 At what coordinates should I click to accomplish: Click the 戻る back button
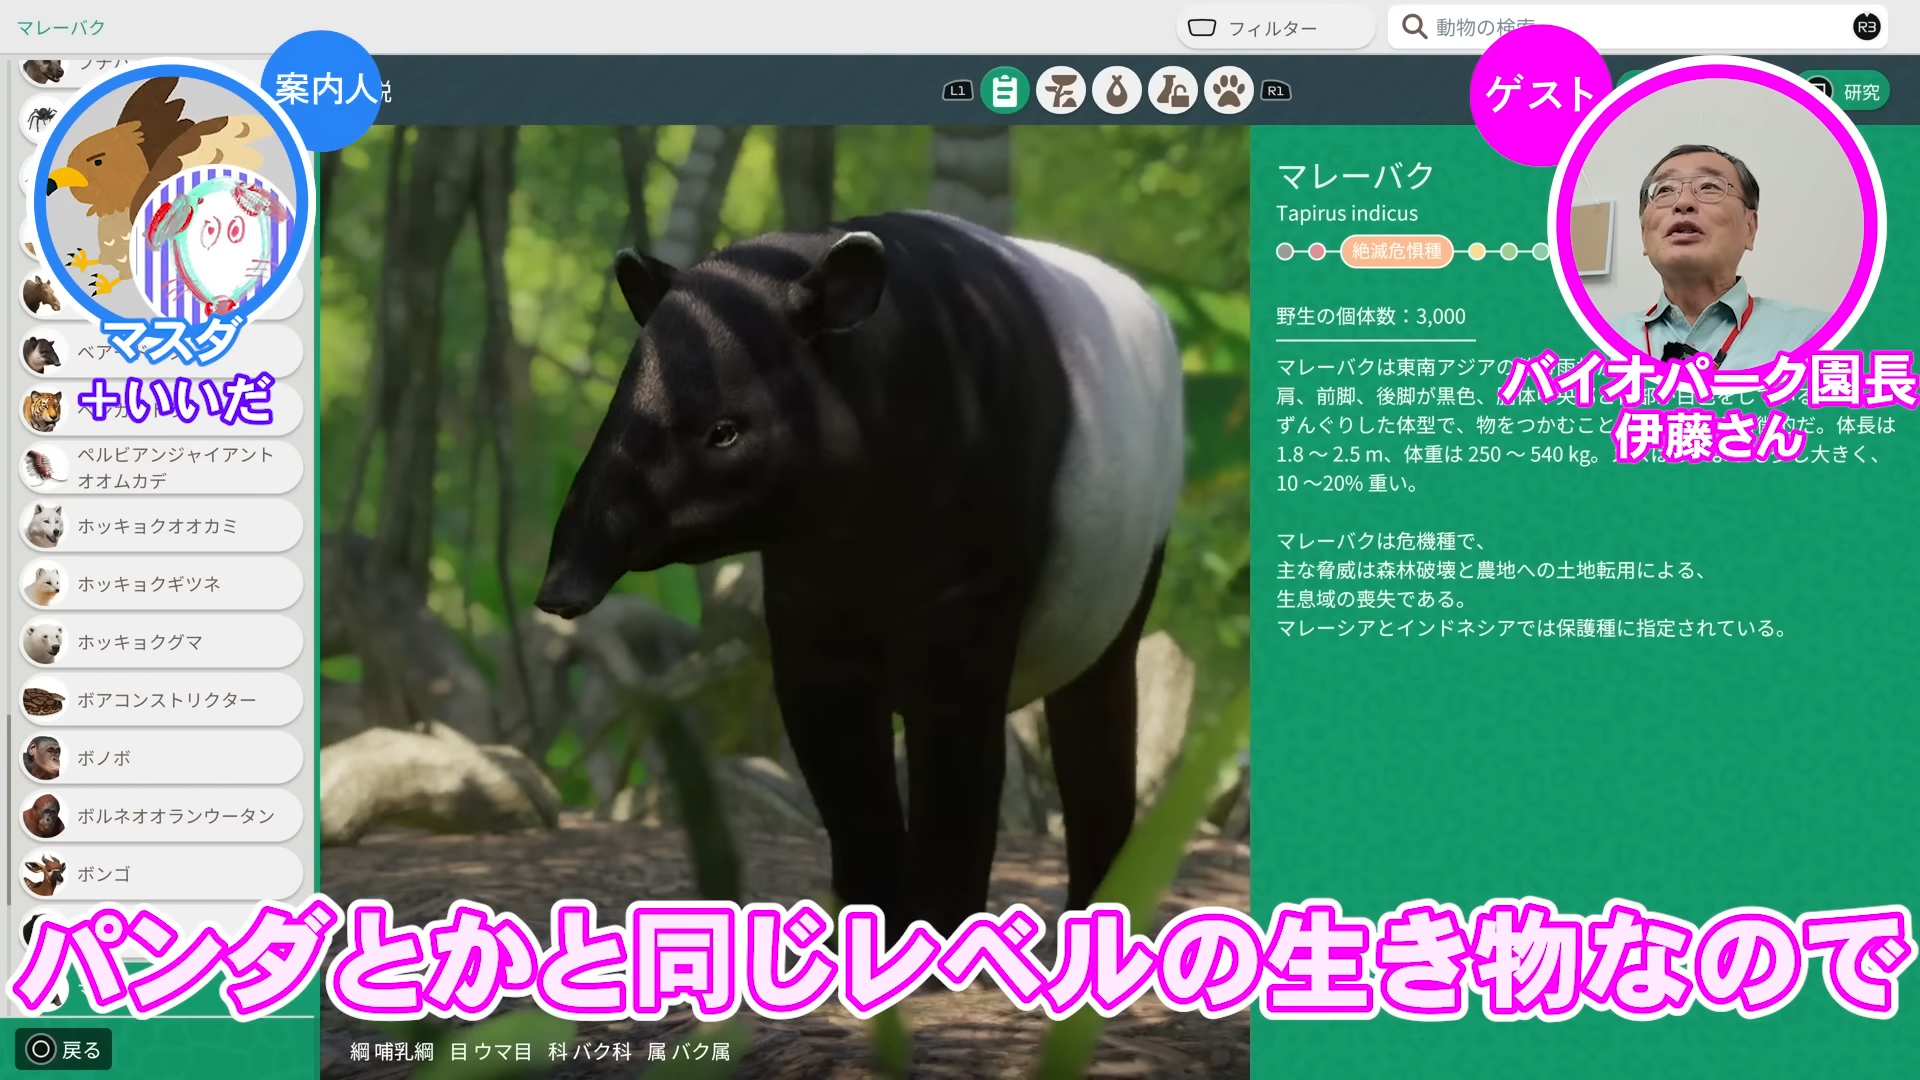pyautogui.click(x=64, y=1049)
